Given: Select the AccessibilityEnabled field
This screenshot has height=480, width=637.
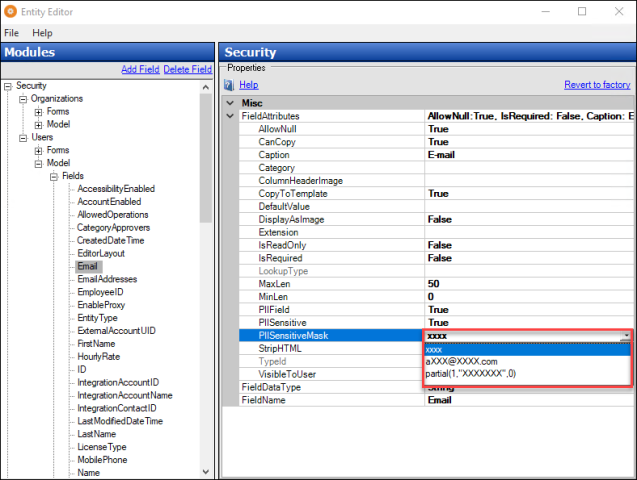Looking at the screenshot, I should (x=116, y=189).
